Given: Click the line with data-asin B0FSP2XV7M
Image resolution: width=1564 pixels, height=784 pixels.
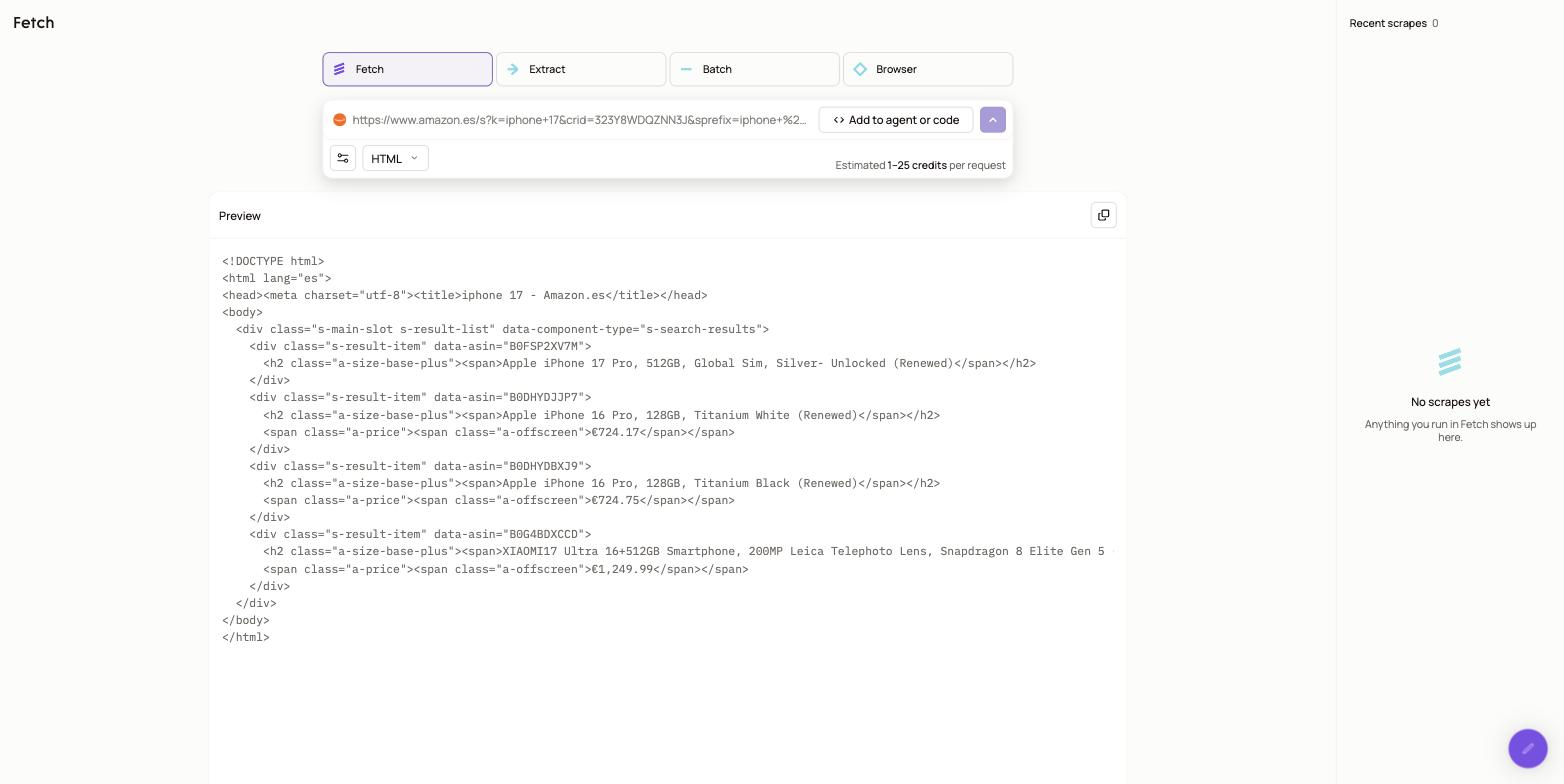Looking at the screenshot, I should coord(420,346).
